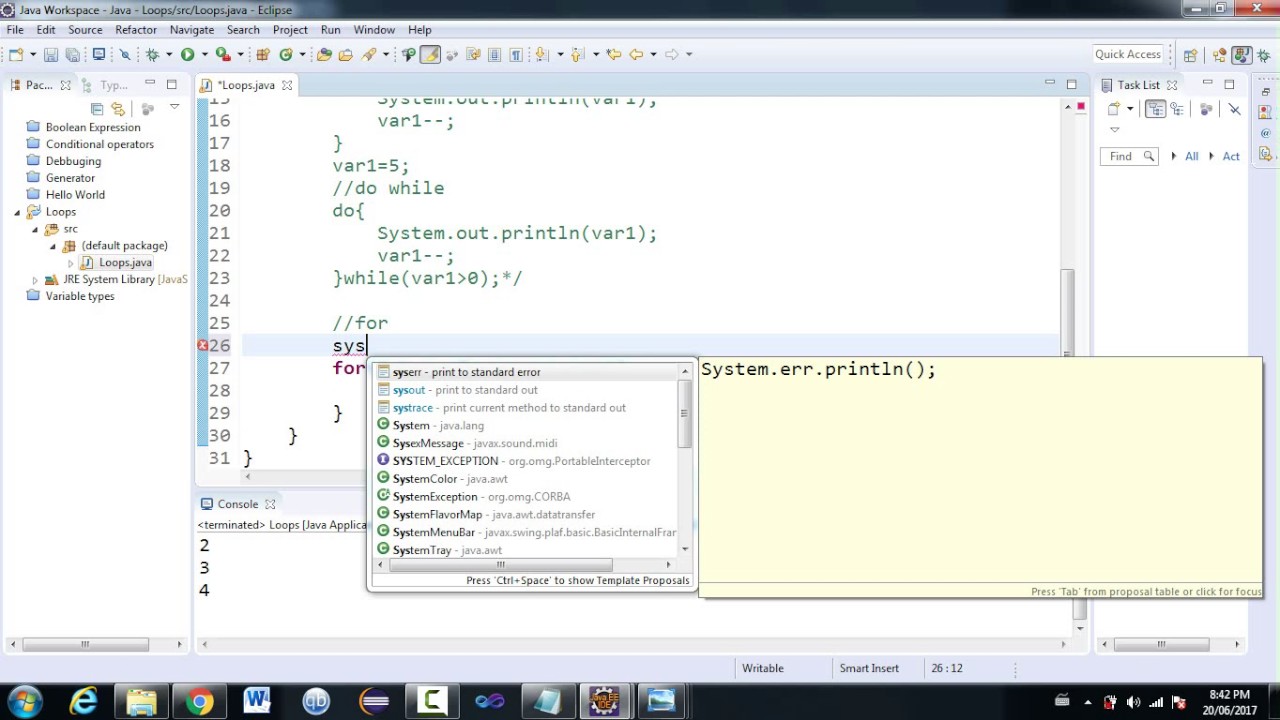Switch to the Java EE perspective icon
Image resolution: width=1280 pixels, height=720 pixels.
click(1219, 55)
